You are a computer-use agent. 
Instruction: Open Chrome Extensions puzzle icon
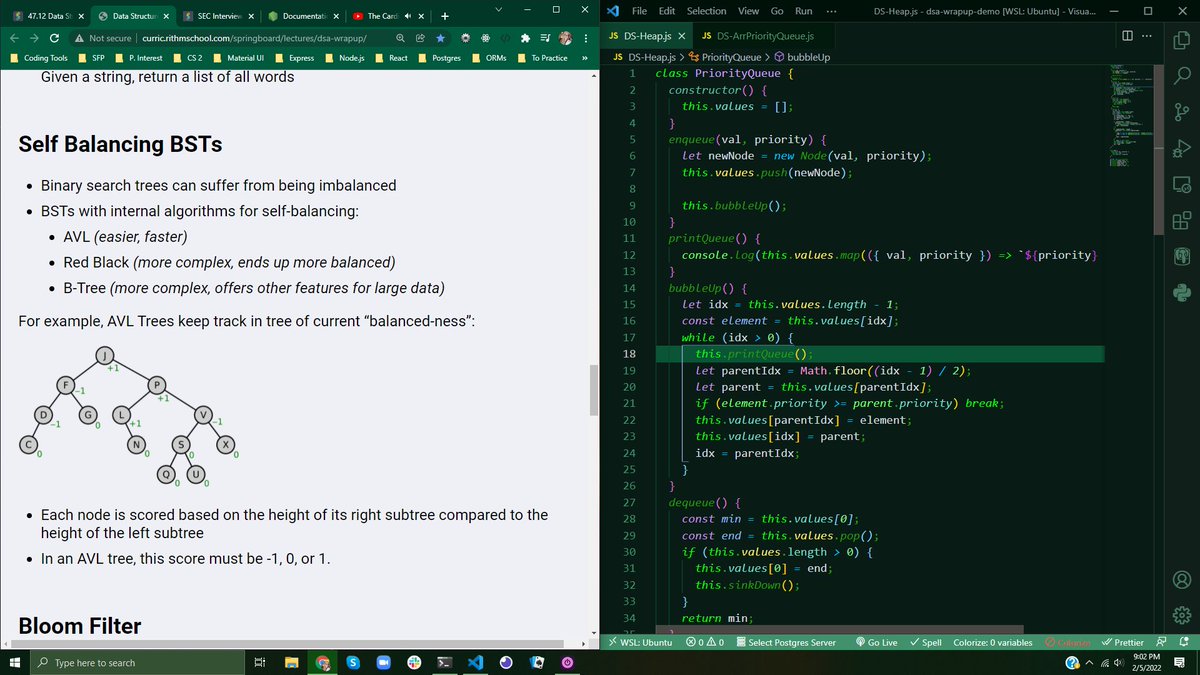coord(526,37)
